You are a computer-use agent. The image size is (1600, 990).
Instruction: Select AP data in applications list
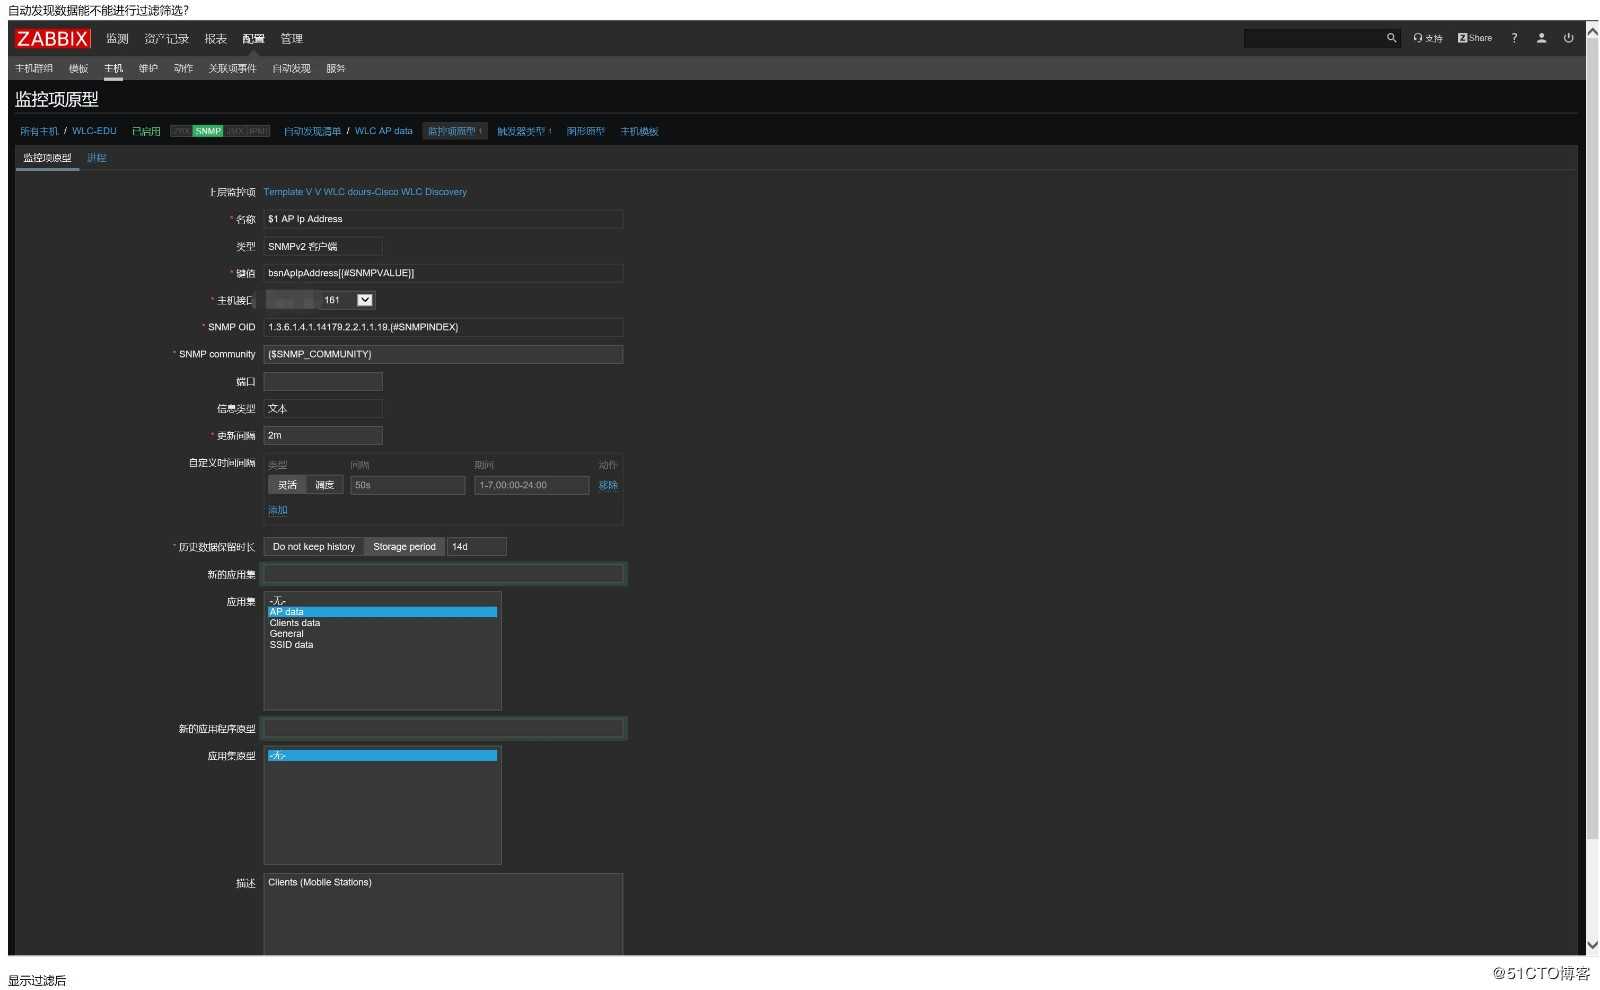[x=382, y=612]
